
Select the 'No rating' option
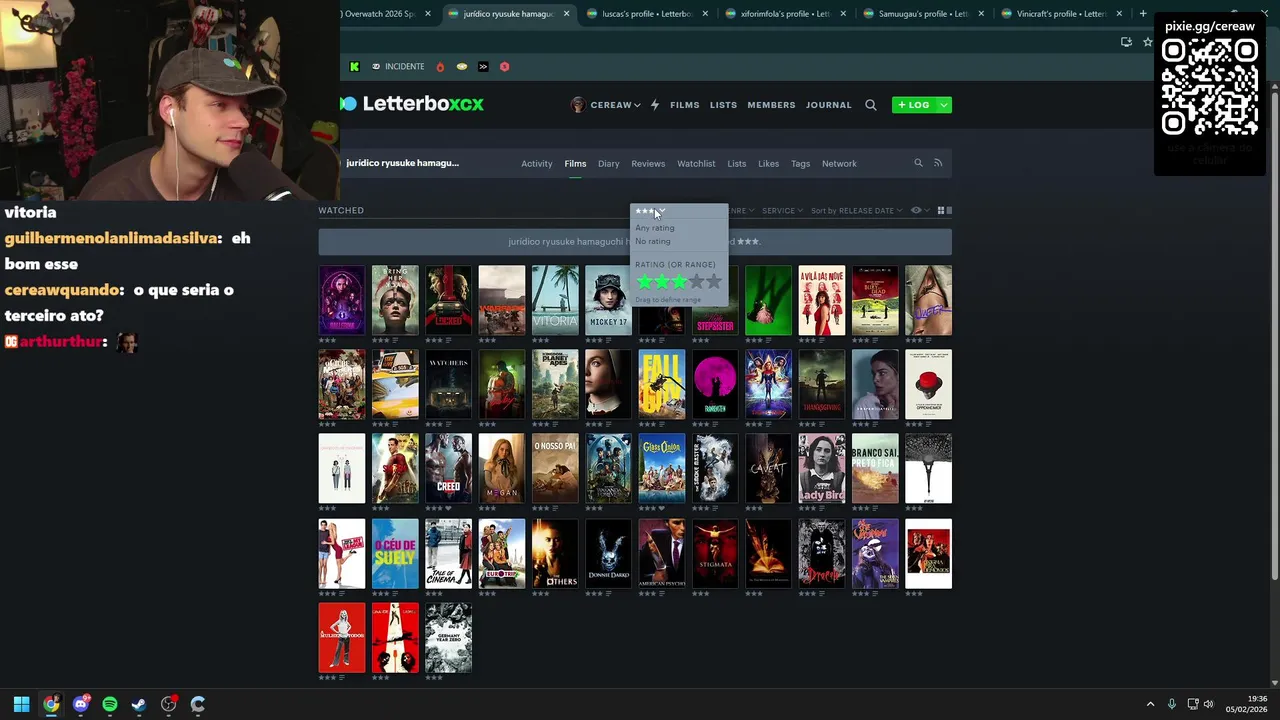click(653, 241)
